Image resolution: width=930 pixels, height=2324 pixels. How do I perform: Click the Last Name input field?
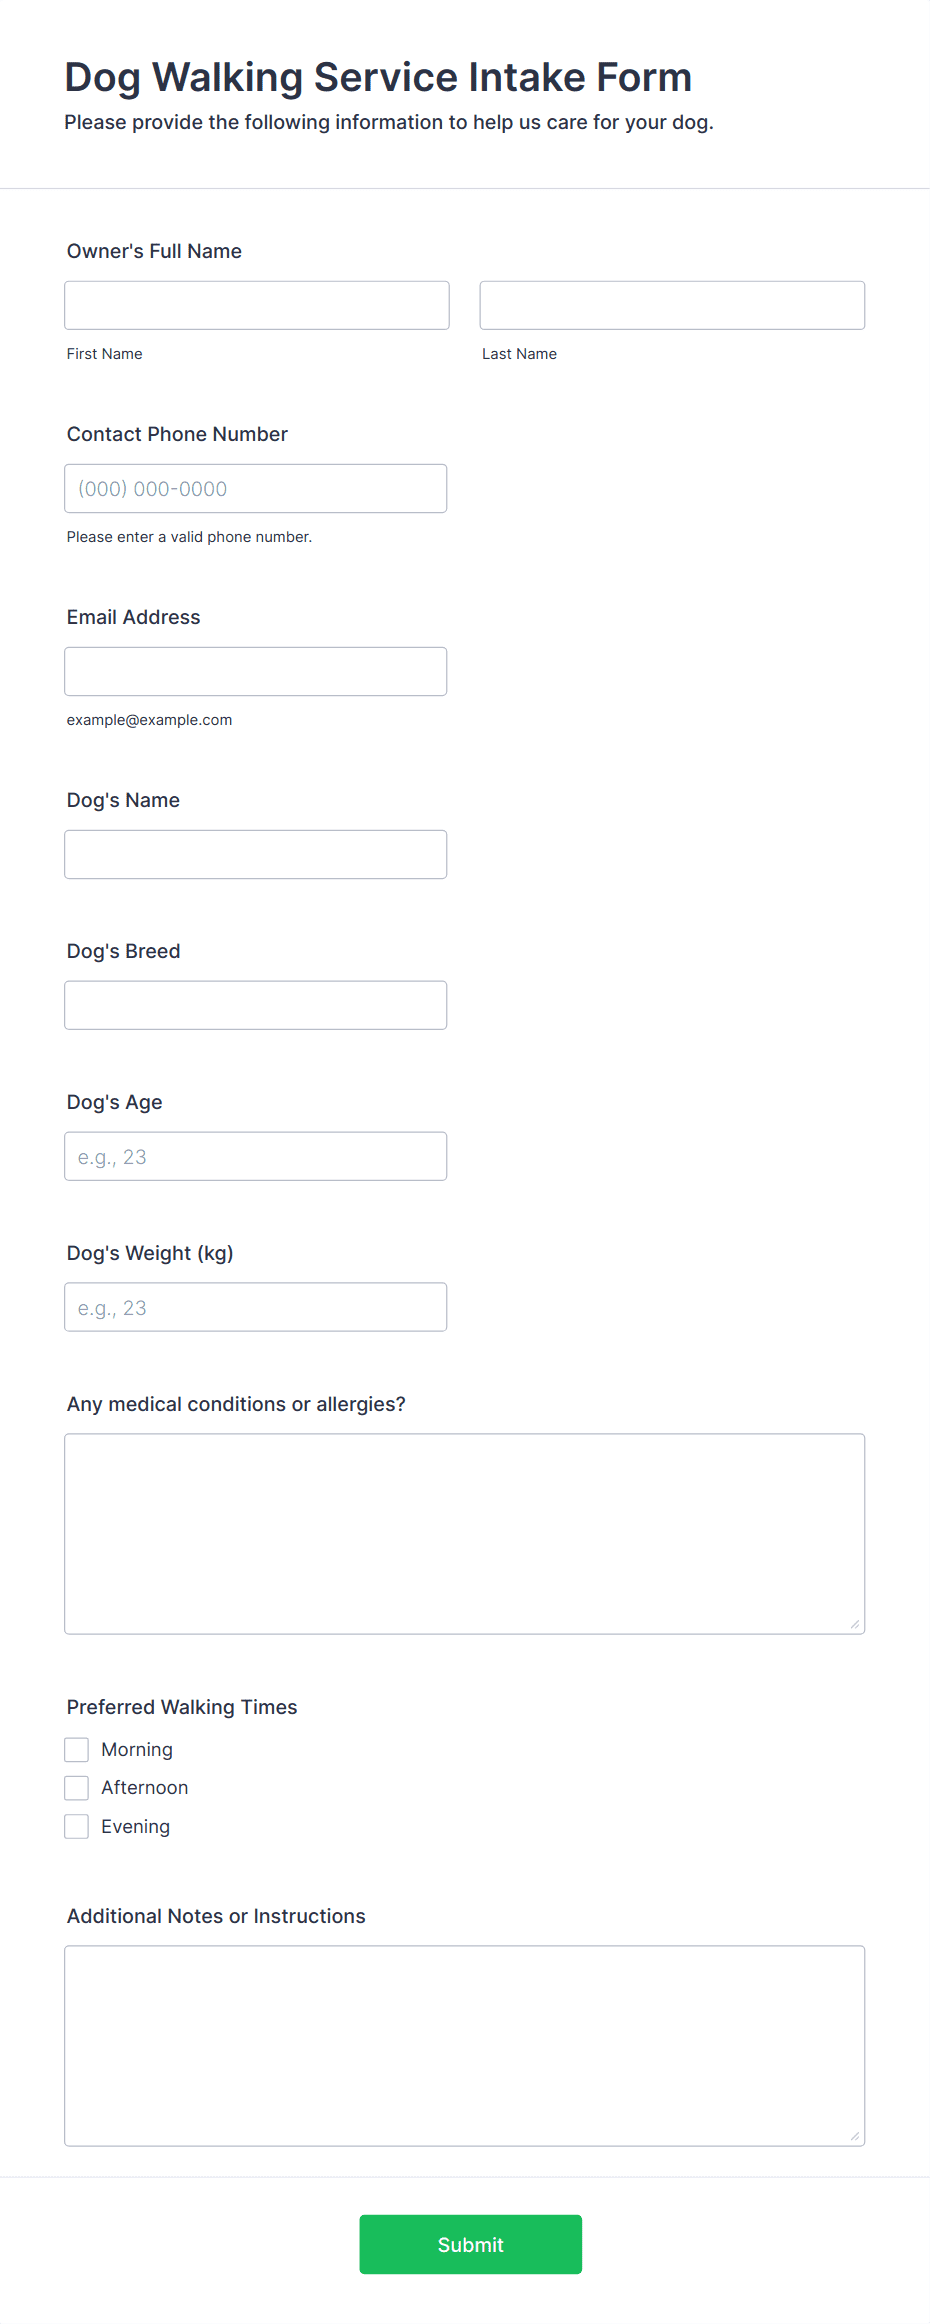tap(672, 305)
